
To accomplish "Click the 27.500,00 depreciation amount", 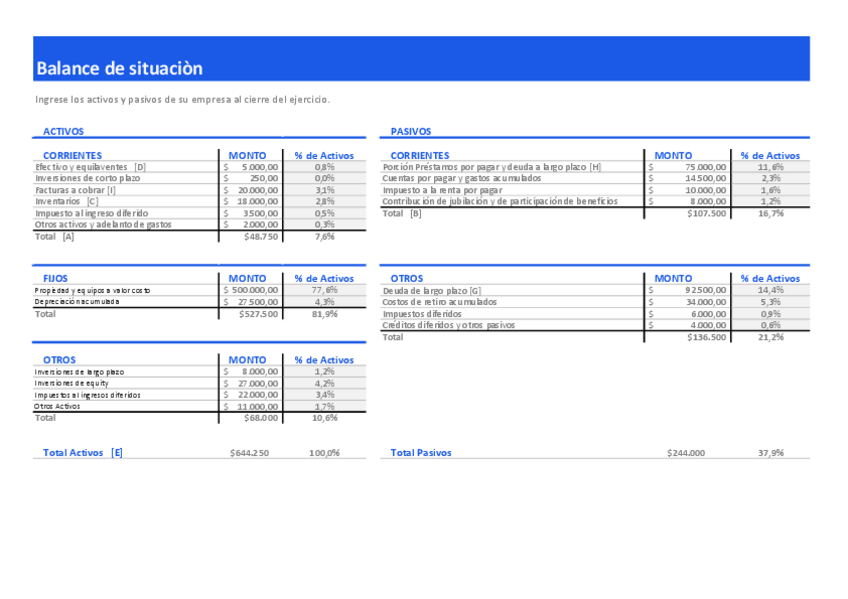I will [x=258, y=302].
